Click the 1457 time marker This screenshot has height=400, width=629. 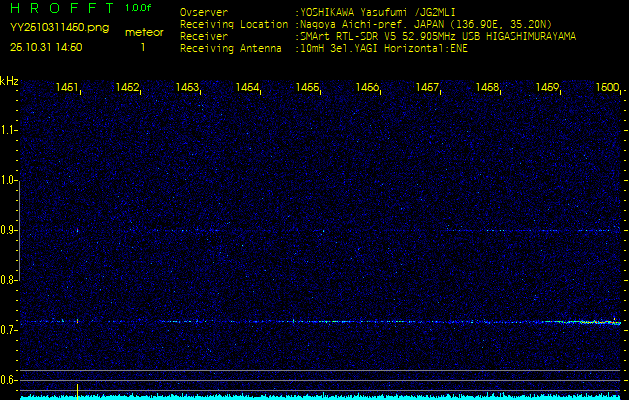pyautogui.click(x=427, y=88)
